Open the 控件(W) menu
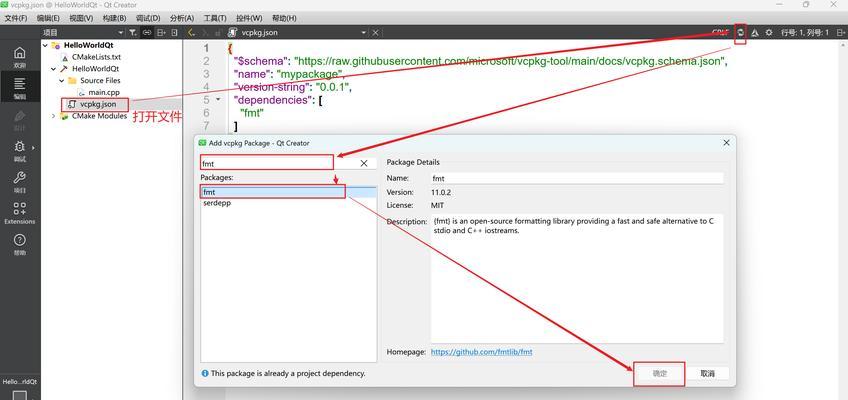848x400 pixels. tap(249, 18)
